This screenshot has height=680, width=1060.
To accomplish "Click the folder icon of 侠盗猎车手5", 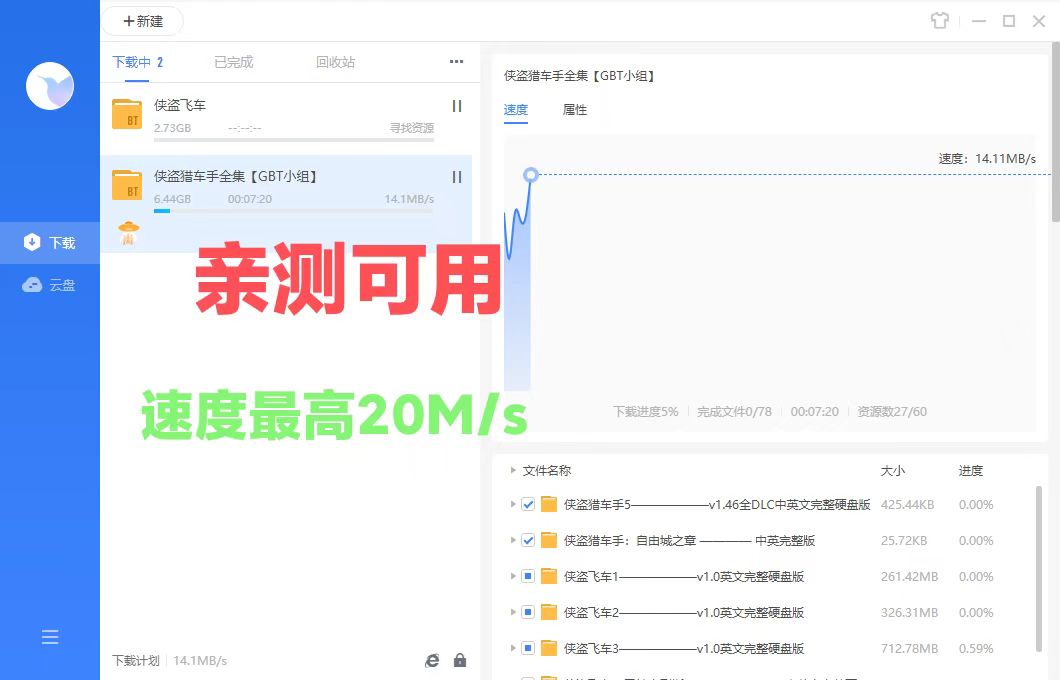I will [549, 504].
